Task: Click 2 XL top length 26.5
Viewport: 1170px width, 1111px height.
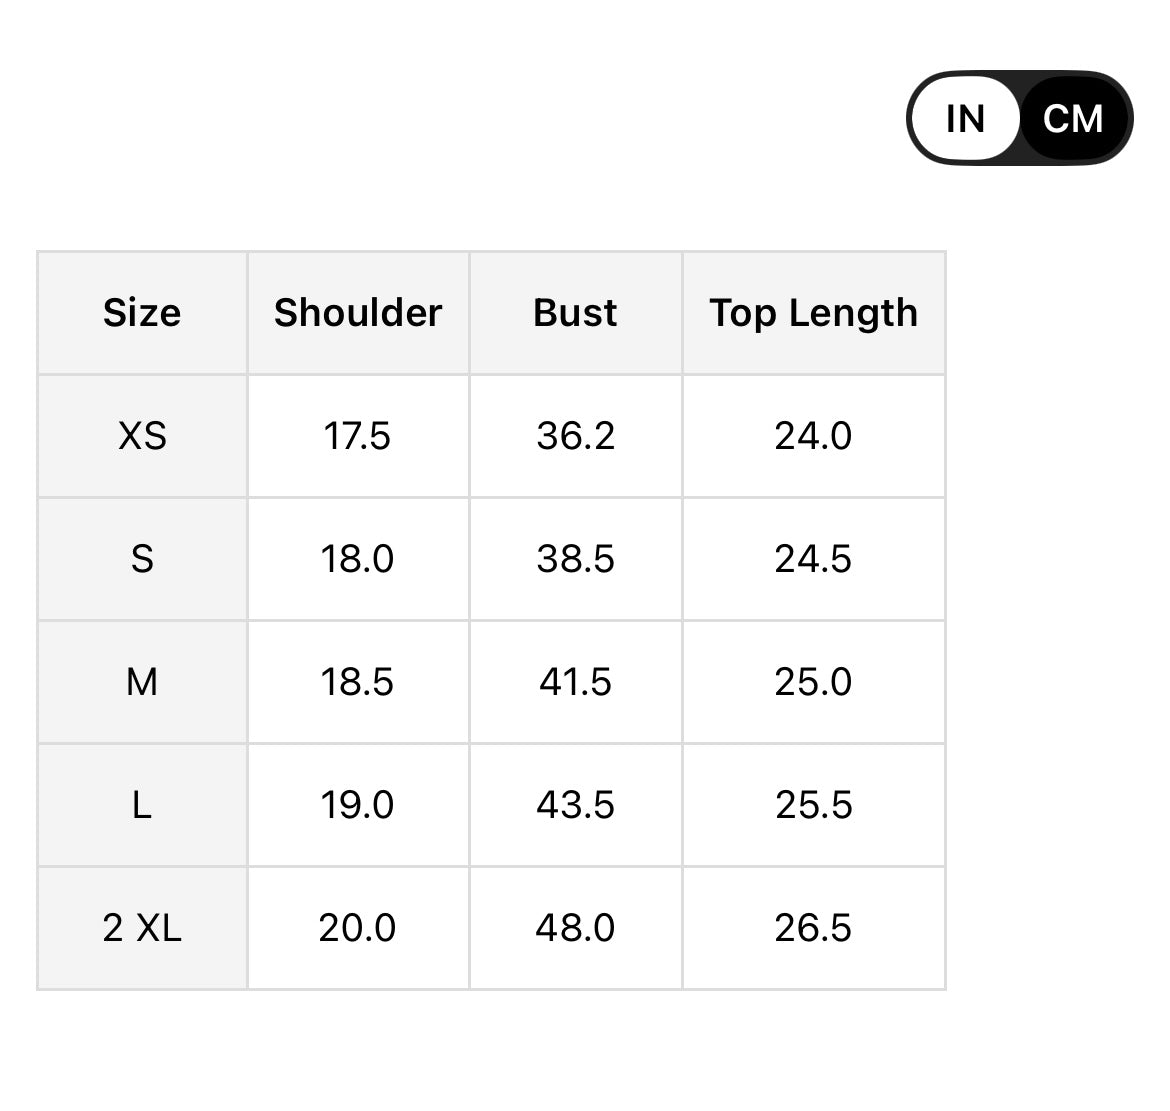Action: pos(813,928)
